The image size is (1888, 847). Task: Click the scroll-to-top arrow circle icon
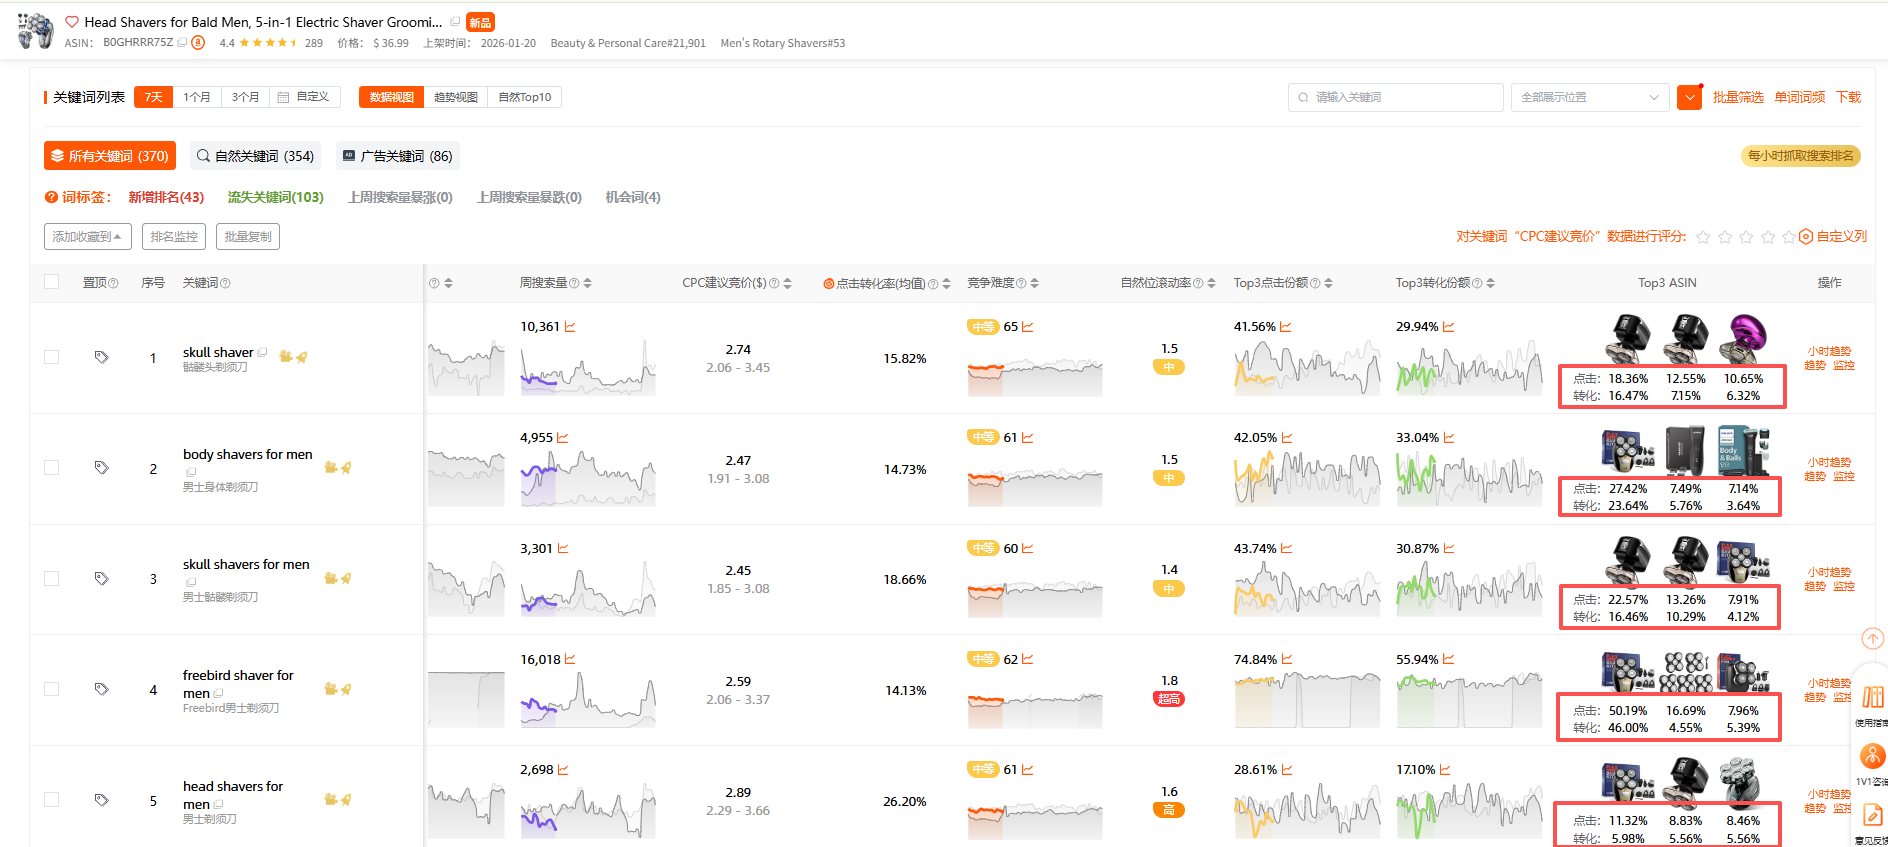1872,639
